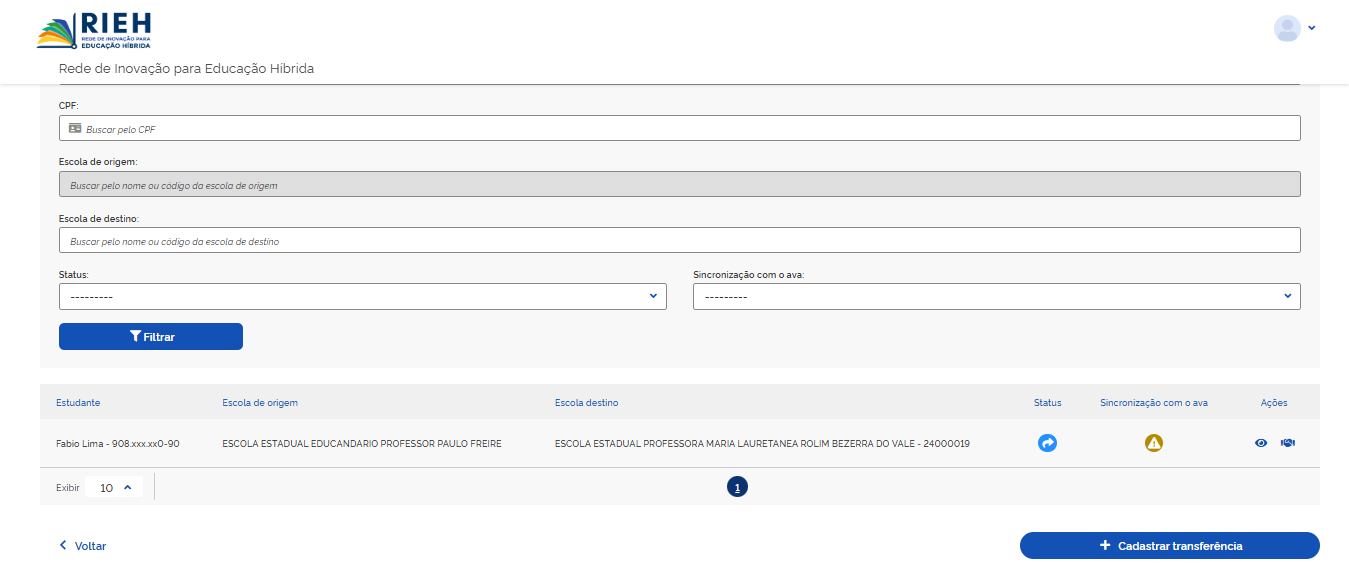Click the Status column header in the table
This screenshot has height=575, width=1349.
click(1048, 403)
